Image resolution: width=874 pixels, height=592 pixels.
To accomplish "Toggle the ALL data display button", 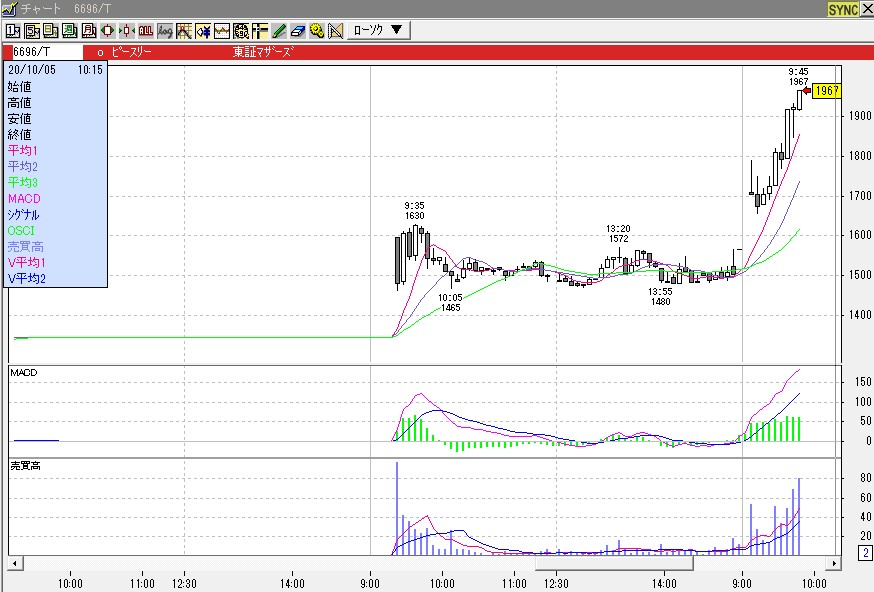I will [146, 30].
